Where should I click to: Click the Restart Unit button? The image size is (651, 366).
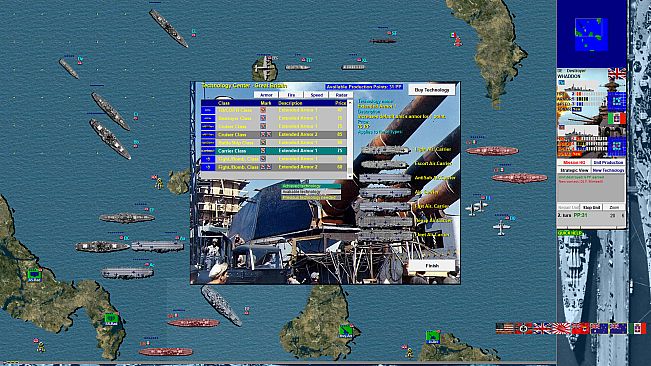tap(568, 207)
